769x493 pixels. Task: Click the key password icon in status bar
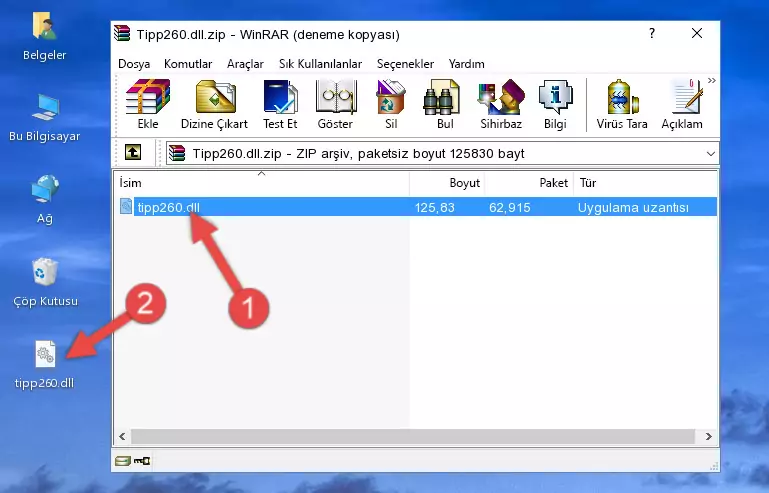pyautogui.click(x=142, y=461)
